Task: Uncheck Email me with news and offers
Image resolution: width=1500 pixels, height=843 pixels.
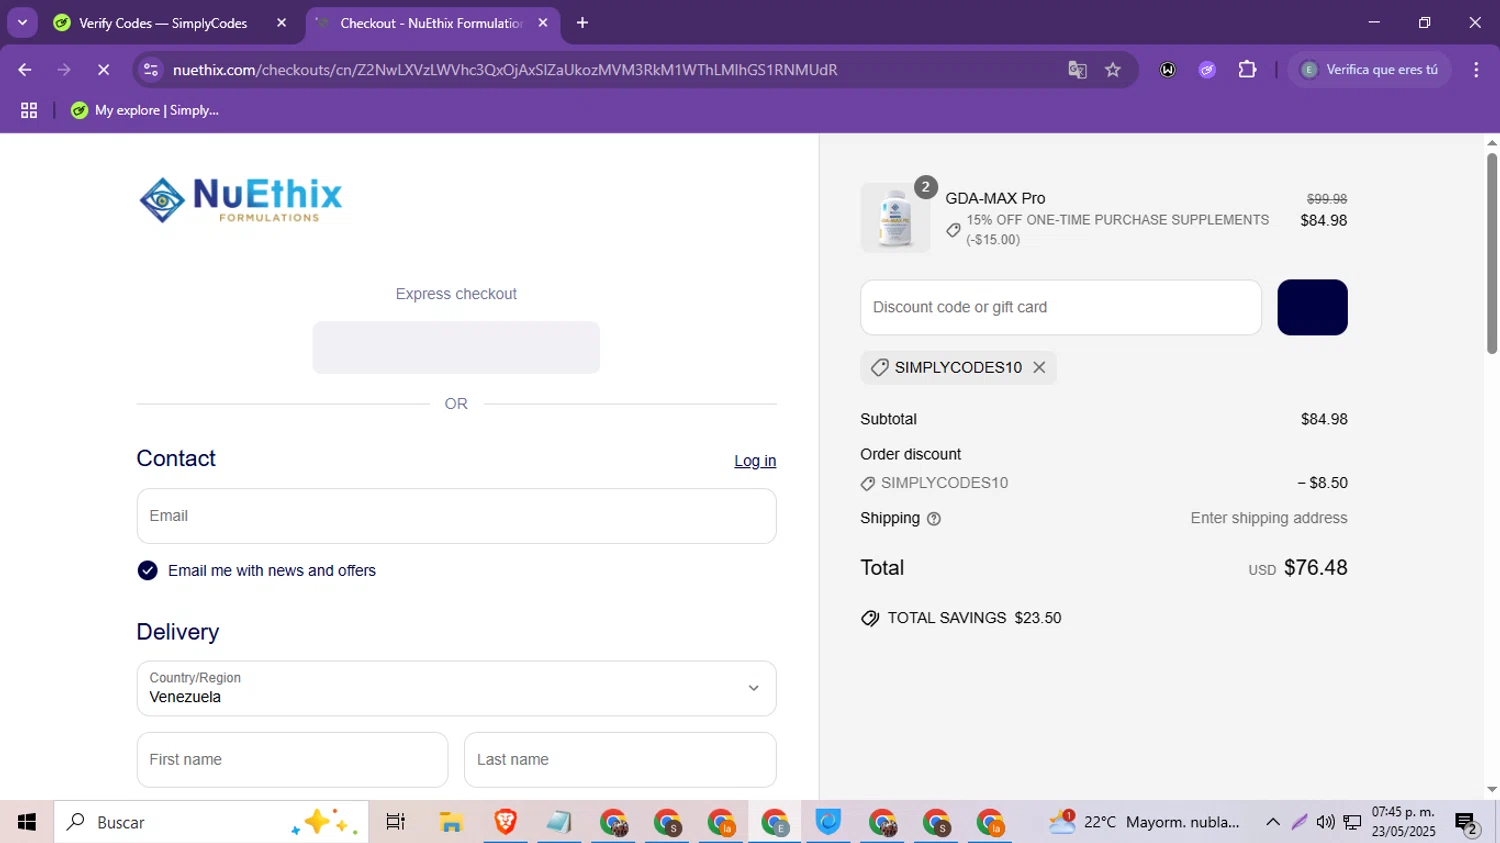Action: [147, 571]
